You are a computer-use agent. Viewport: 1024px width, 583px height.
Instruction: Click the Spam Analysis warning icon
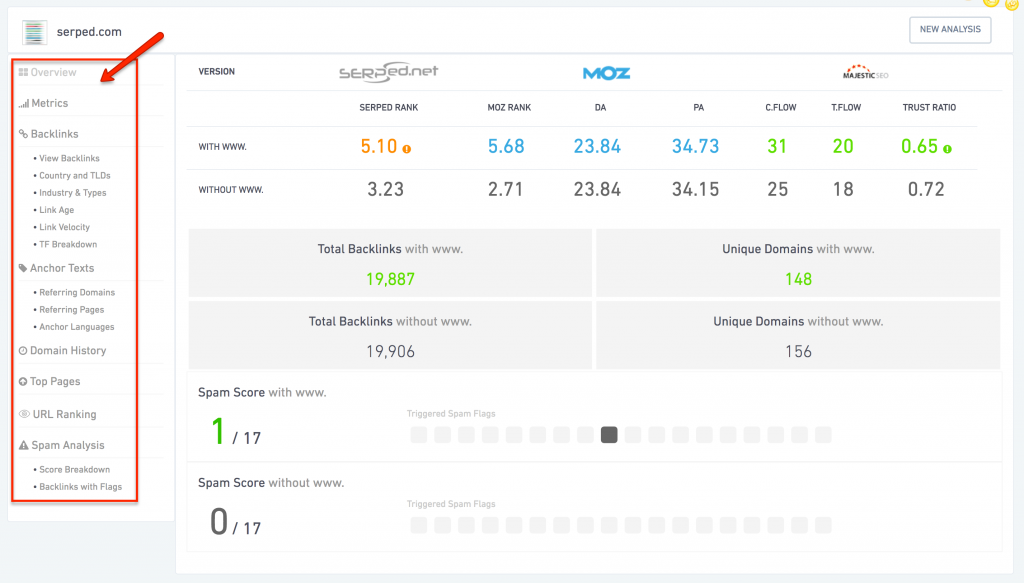click(x=24, y=445)
